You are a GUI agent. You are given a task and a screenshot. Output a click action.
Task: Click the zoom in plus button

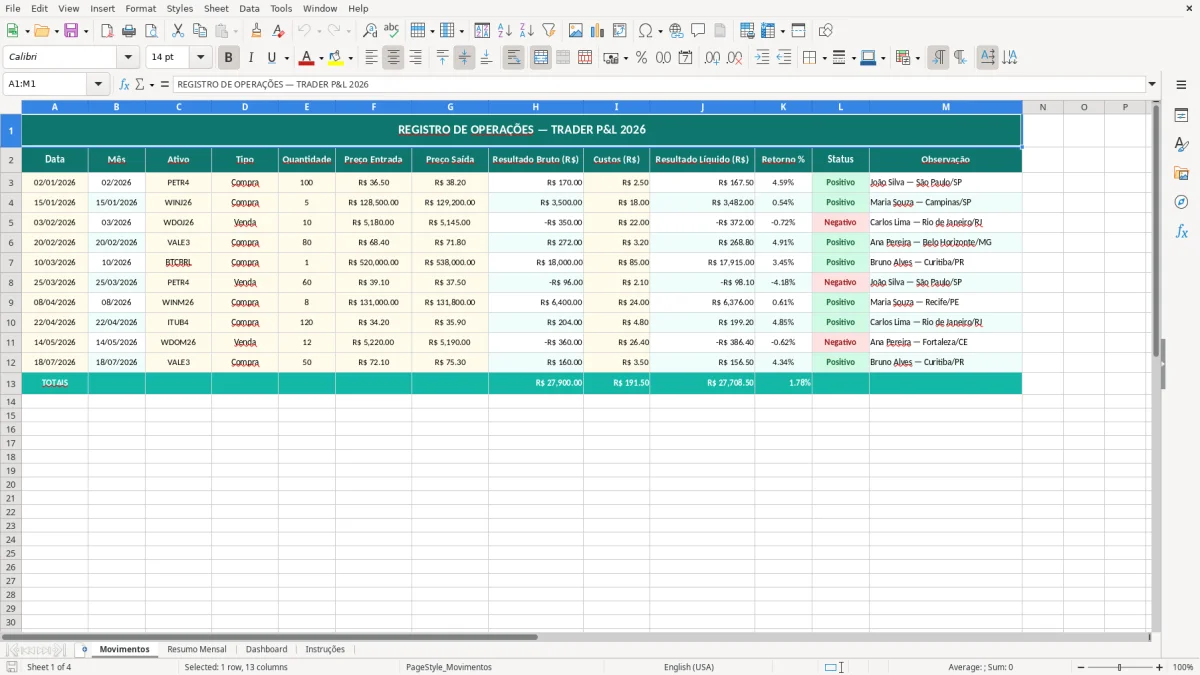click(1160, 667)
